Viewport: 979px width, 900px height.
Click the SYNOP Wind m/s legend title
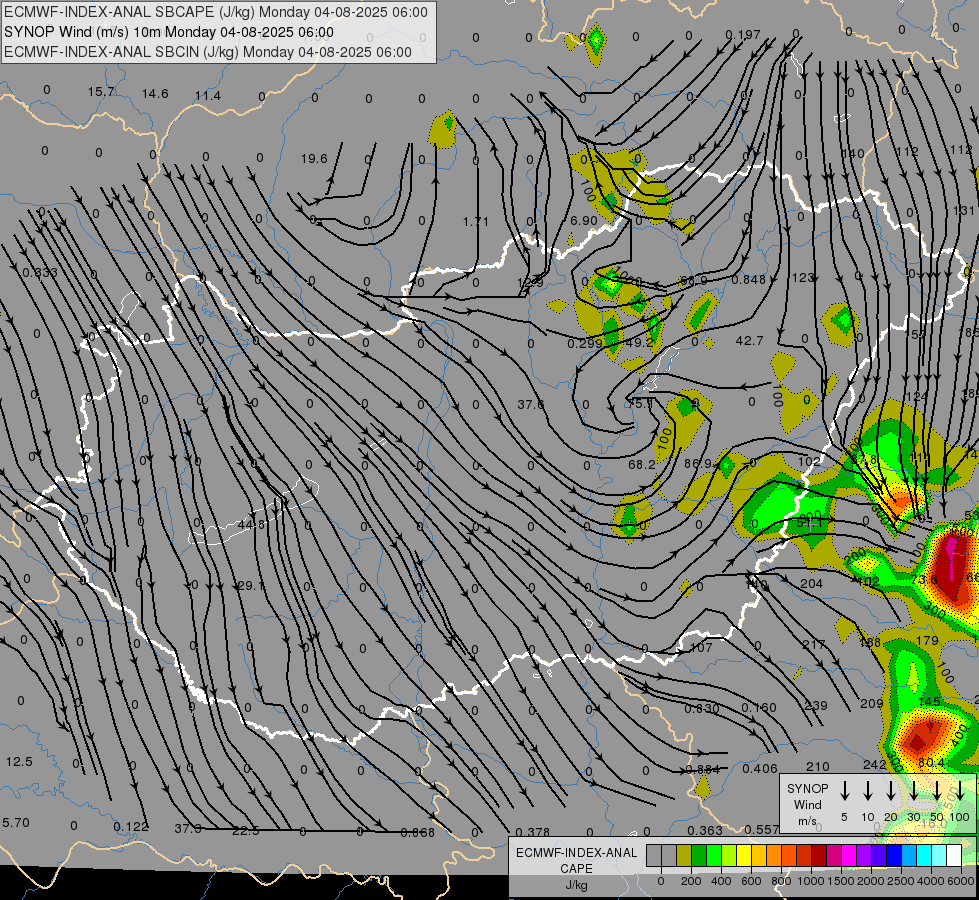(807, 804)
